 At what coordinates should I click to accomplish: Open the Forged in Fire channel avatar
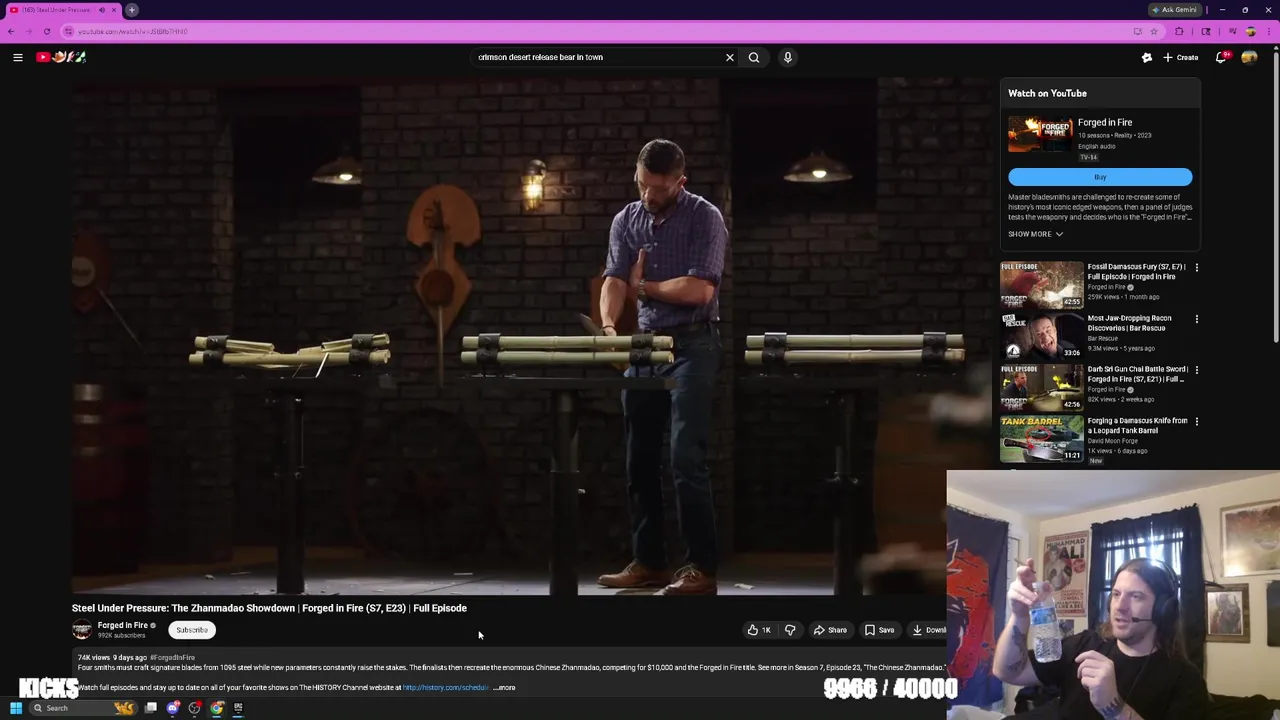[x=82, y=629]
